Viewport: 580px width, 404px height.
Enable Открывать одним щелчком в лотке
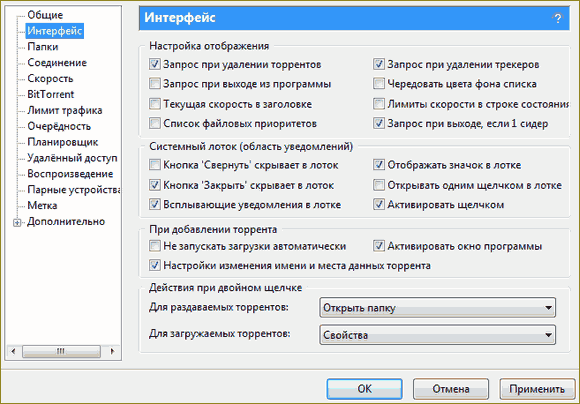click(378, 185)
